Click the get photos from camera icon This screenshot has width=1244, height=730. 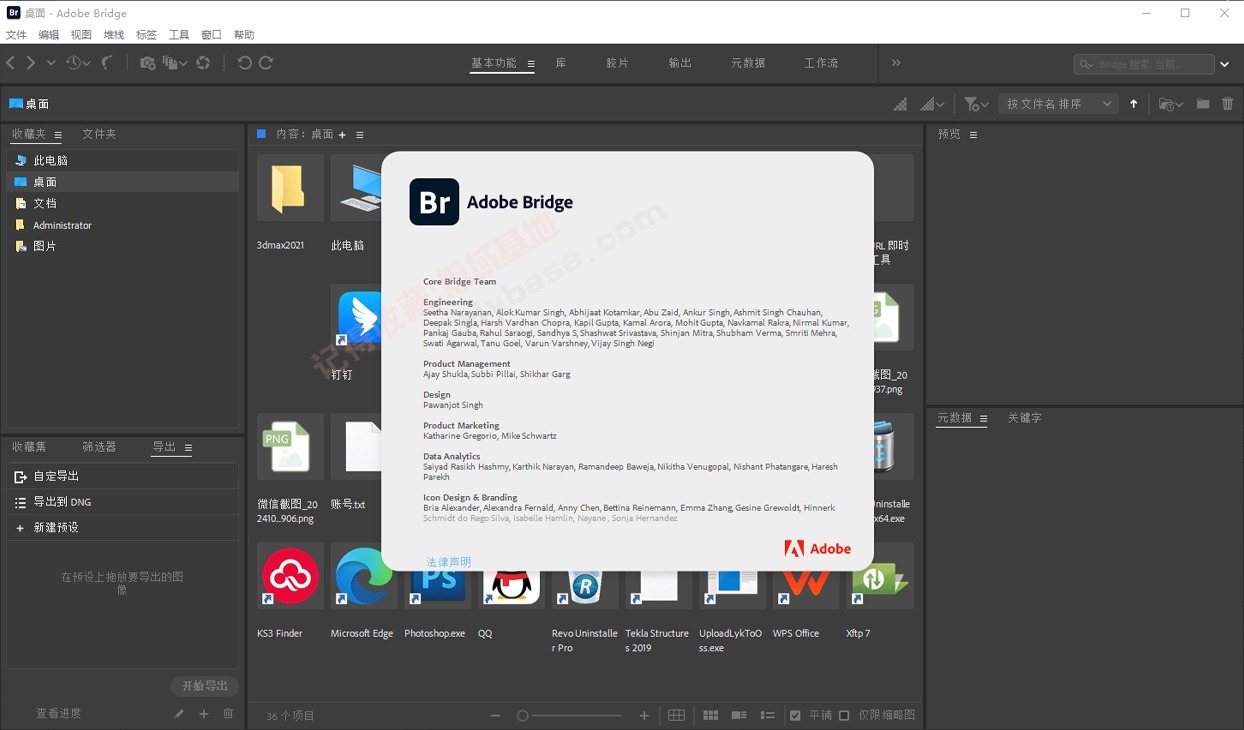coord(148,63)
